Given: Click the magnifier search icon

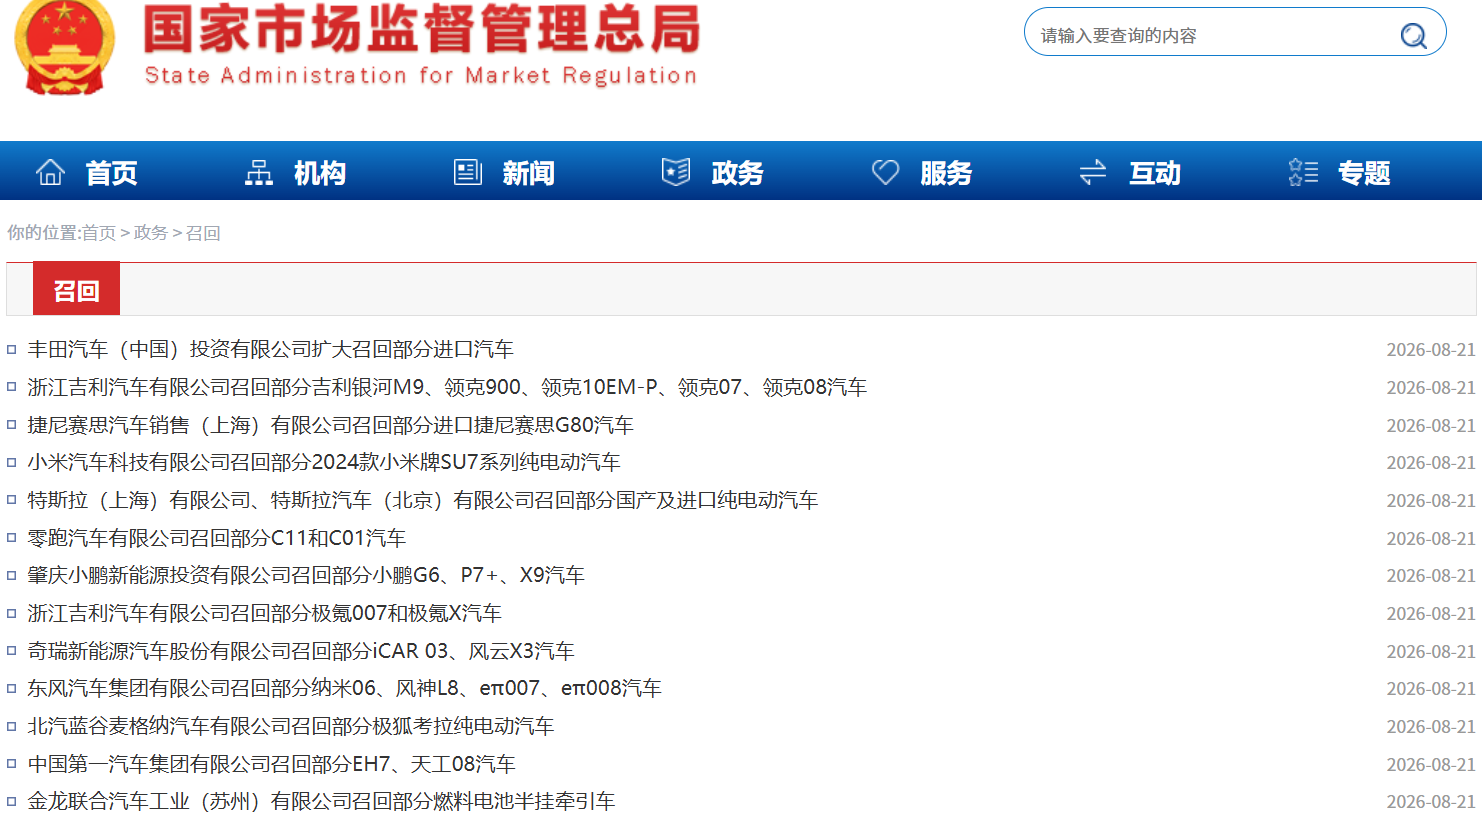Looking at the screenshot, I should [1413, 36].
